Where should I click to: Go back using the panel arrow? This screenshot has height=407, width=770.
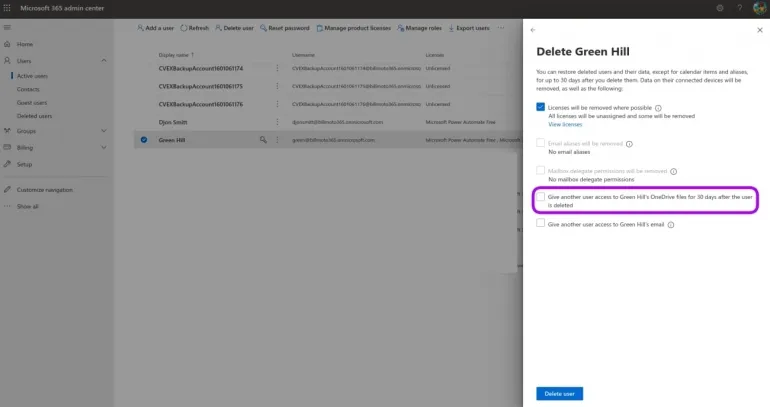[533, 30]
